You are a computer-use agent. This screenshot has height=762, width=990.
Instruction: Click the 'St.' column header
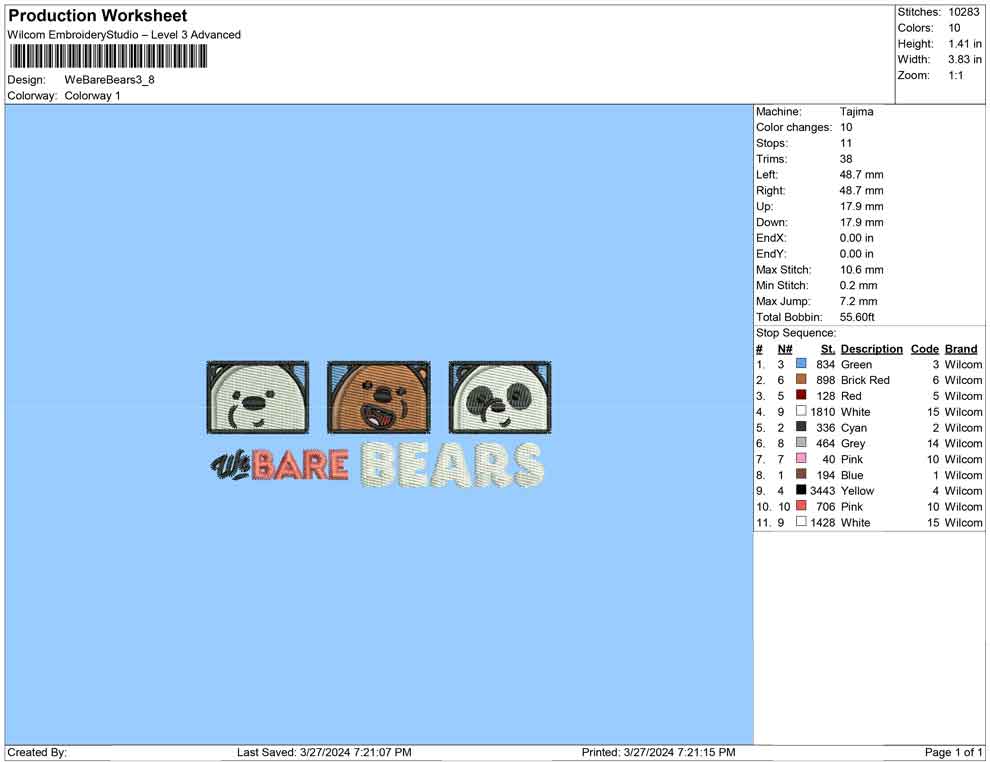click(x=828, y=349)
